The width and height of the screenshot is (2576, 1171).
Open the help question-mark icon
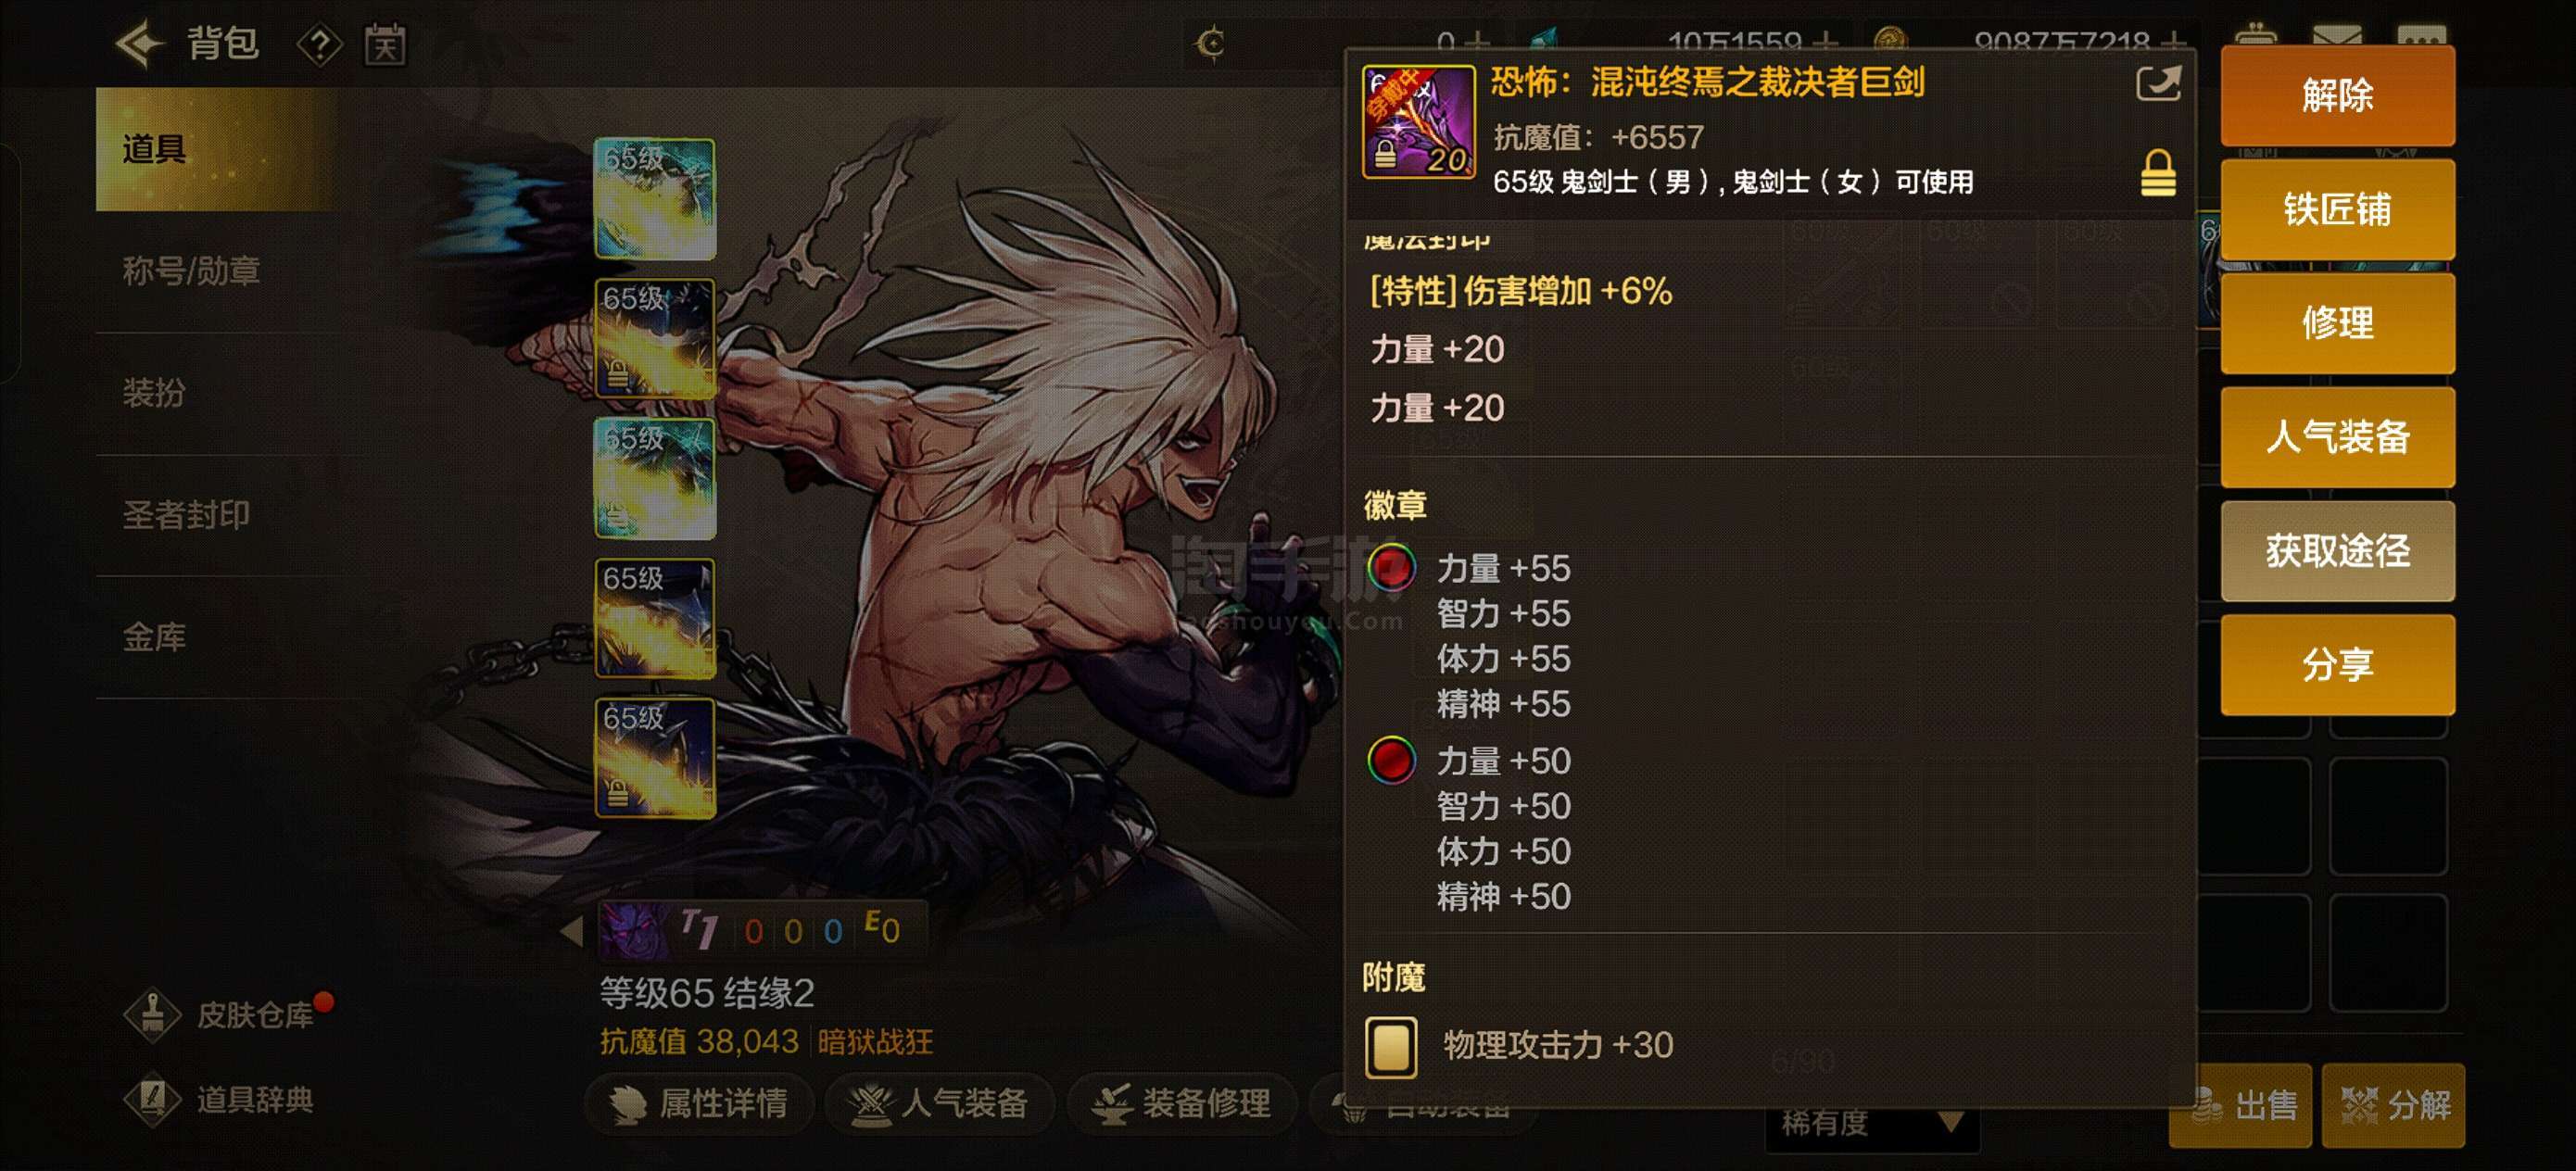click(x=319, y=45)
